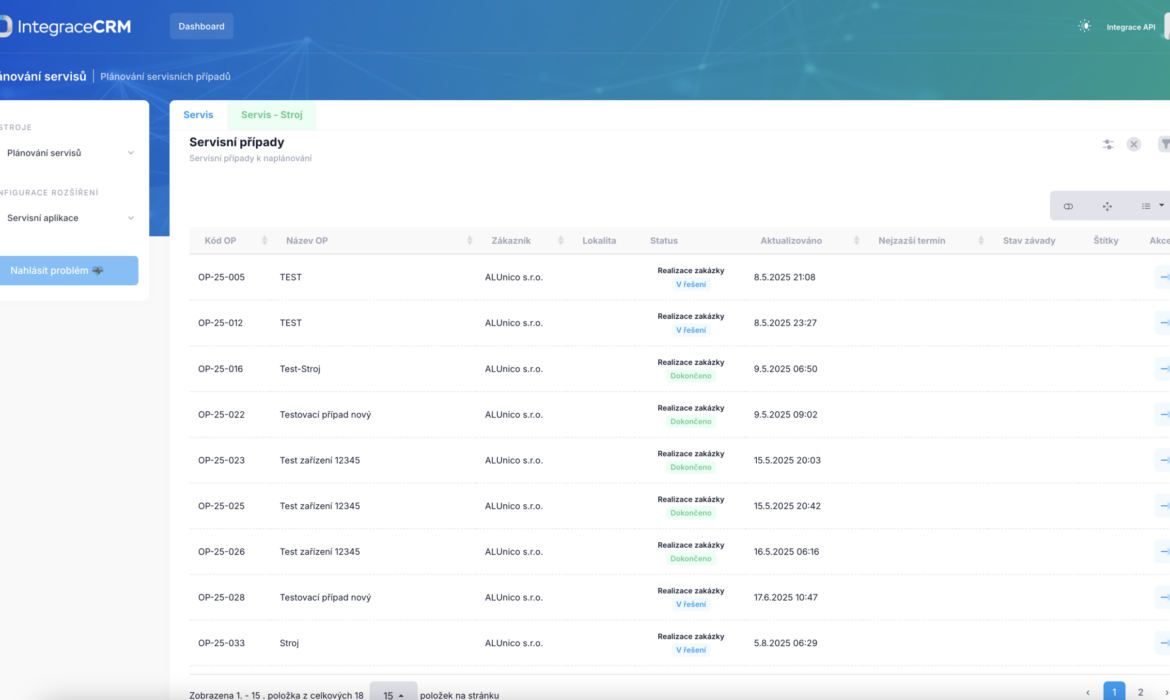Click the link-shaped icon in table toolbar
This screenshot has width=1170, height=700.
pos(1068,206)
